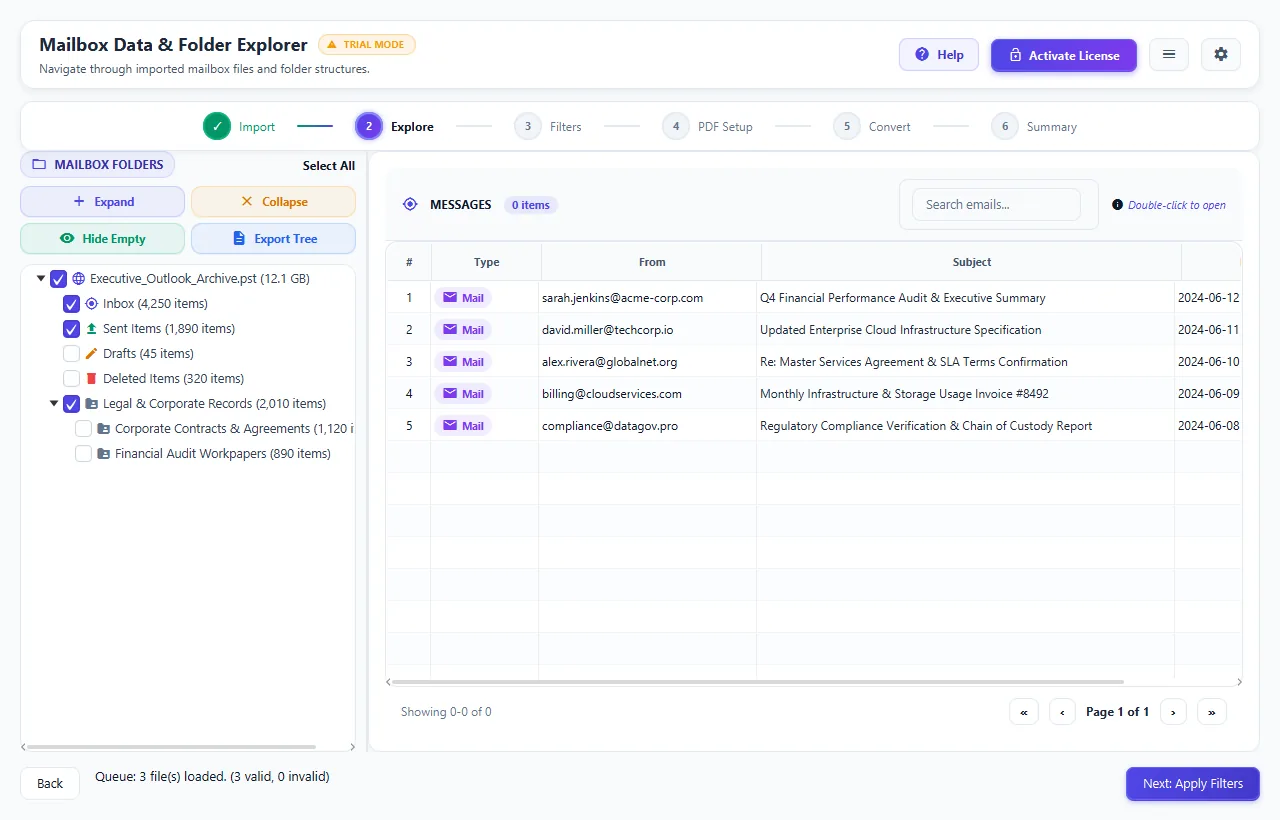
Task: Click the Mail badge for sarah.jenkins row
Action: (x=463, y=298)
